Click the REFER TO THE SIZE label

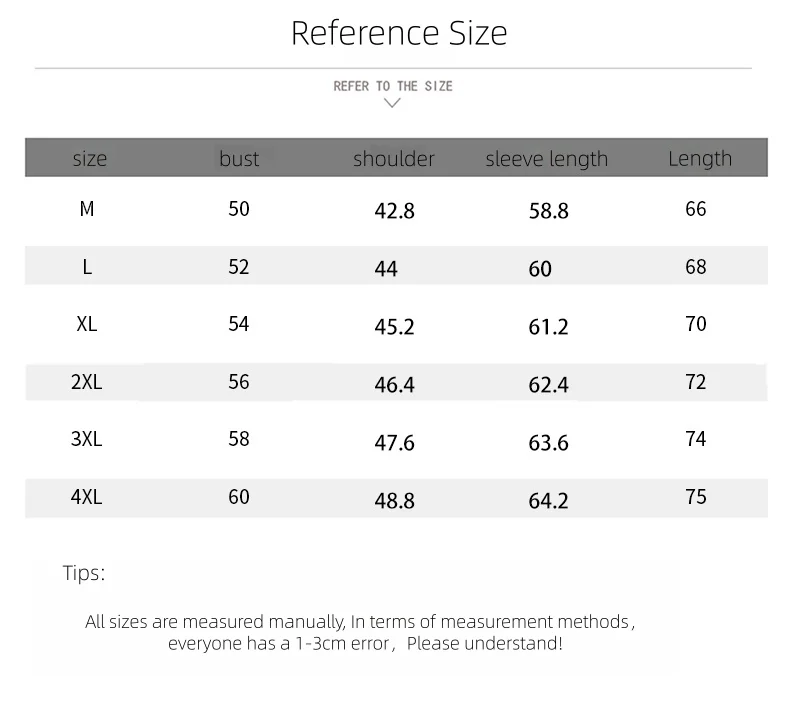[x=393, y=86]
